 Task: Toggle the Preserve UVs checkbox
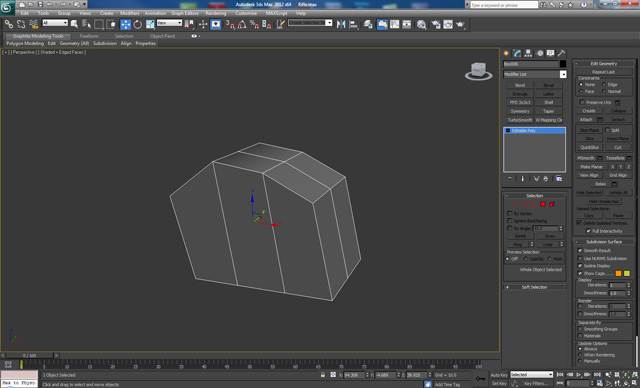point(582,102)
